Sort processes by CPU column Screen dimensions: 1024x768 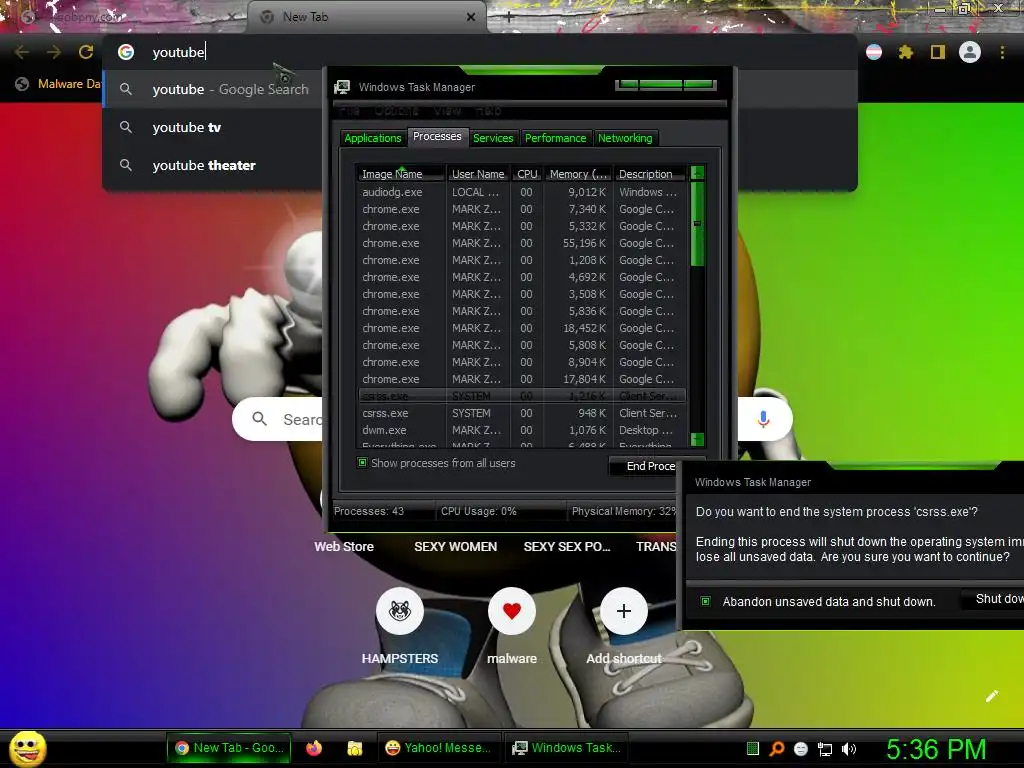527,174
